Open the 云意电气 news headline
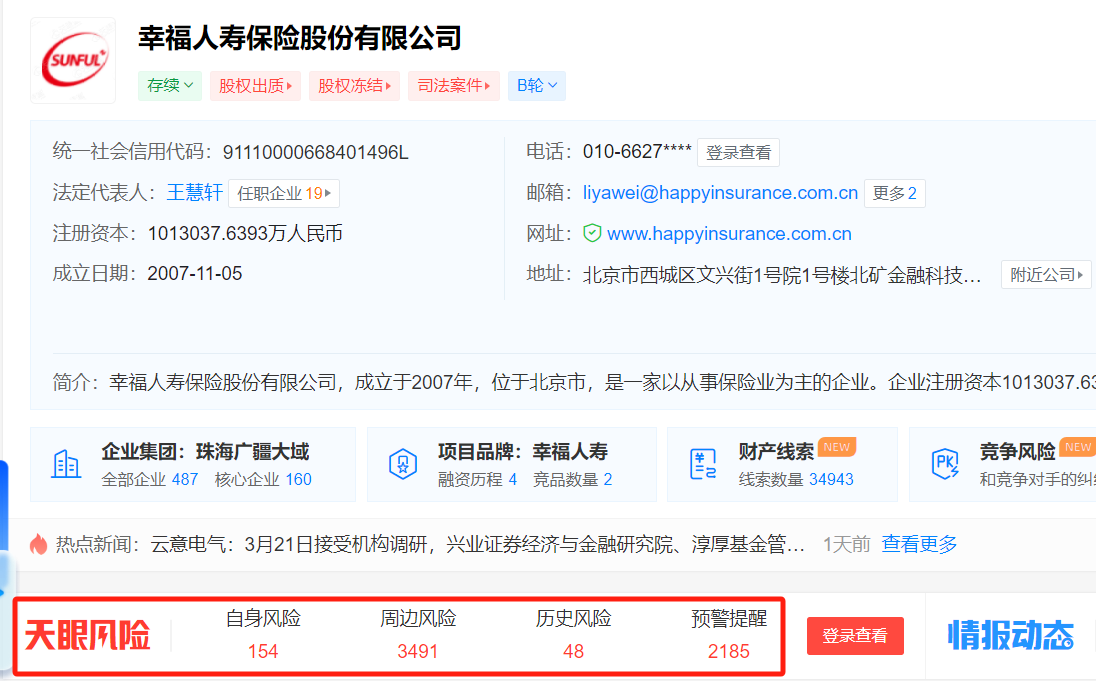 click(x=478, y=544)
